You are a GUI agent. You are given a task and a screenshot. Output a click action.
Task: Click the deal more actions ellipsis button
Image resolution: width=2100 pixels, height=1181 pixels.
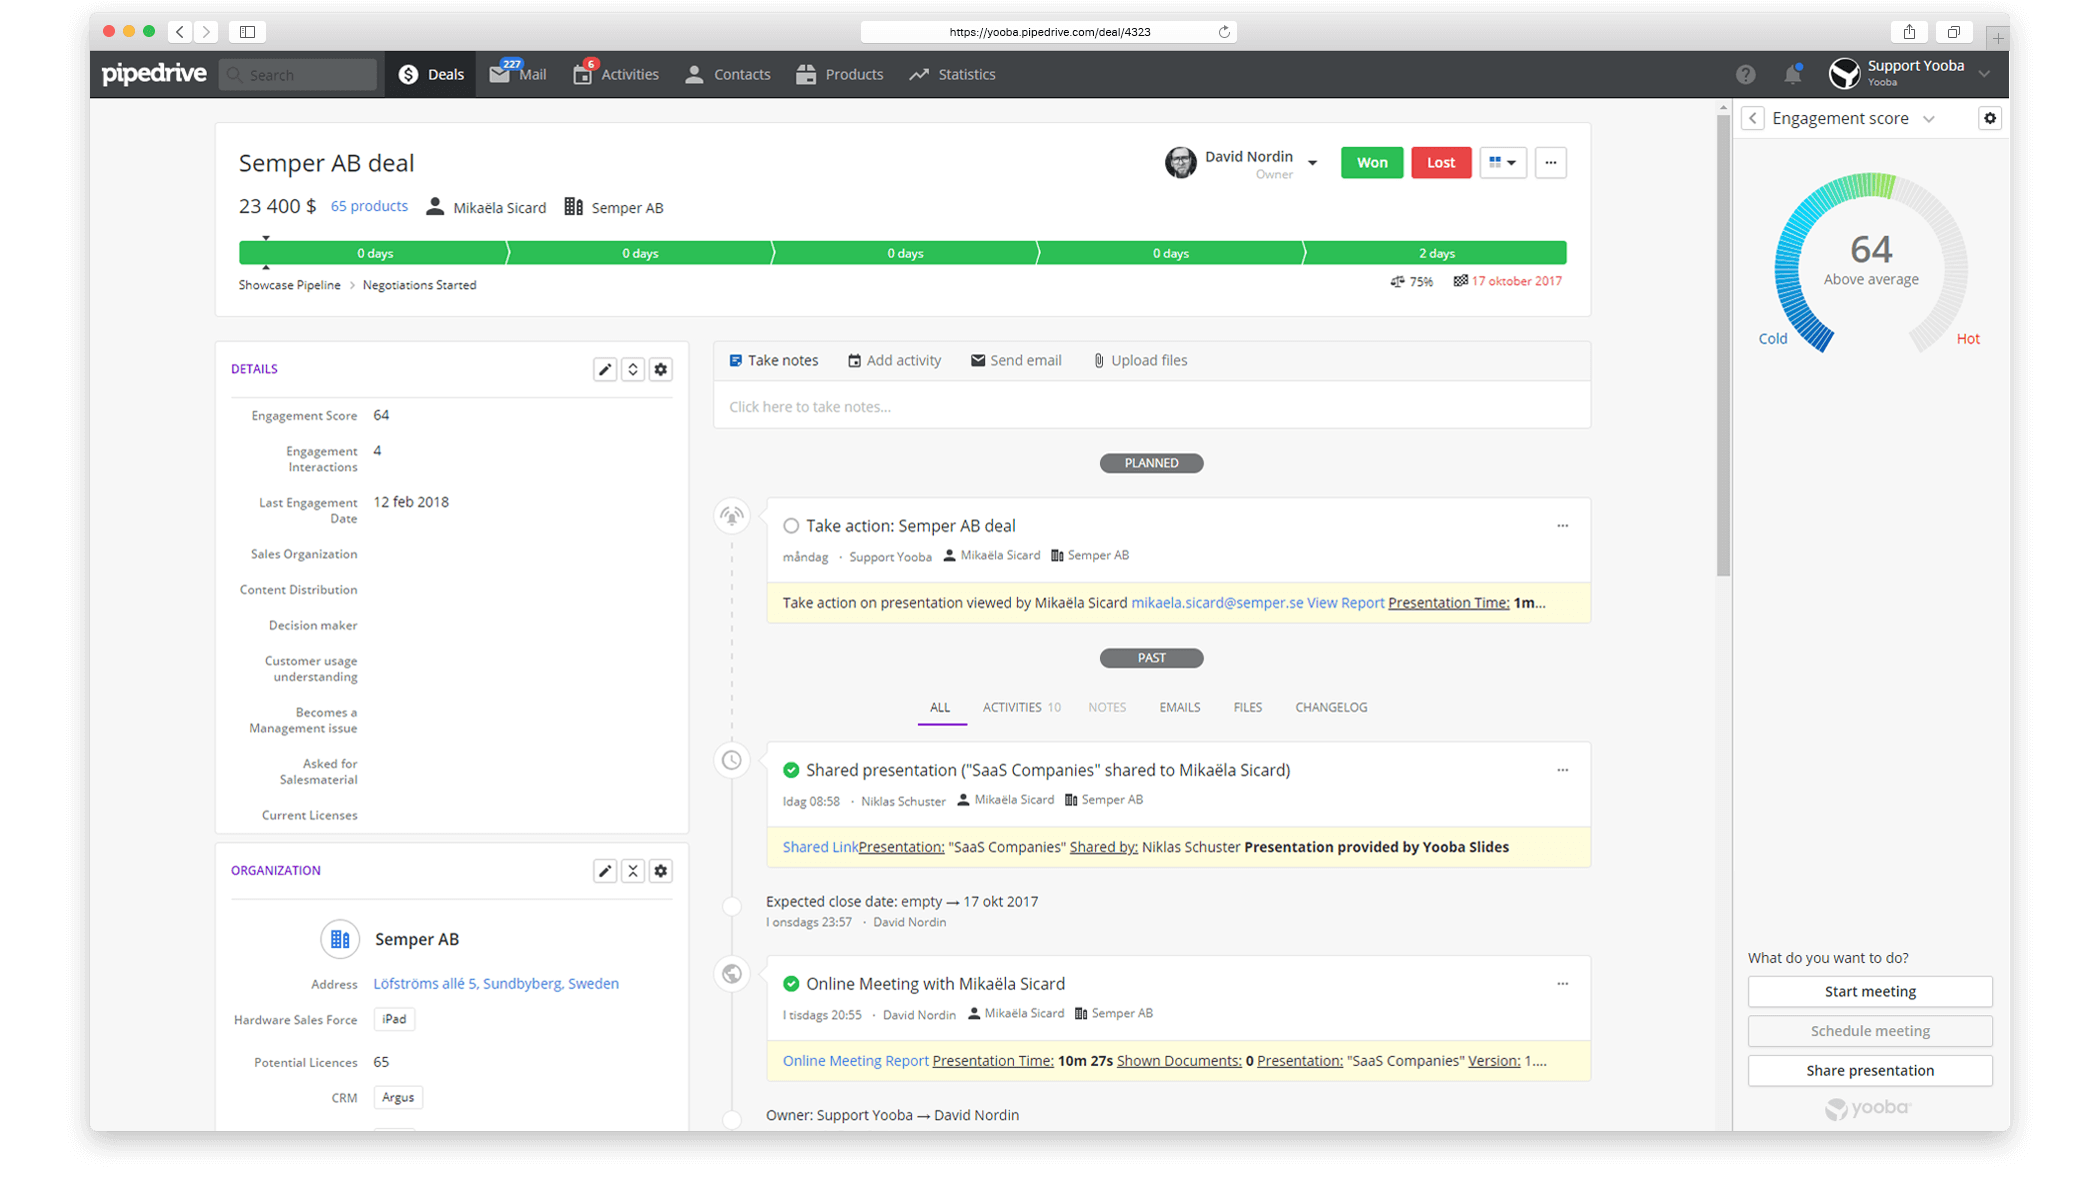(1551, 162)
